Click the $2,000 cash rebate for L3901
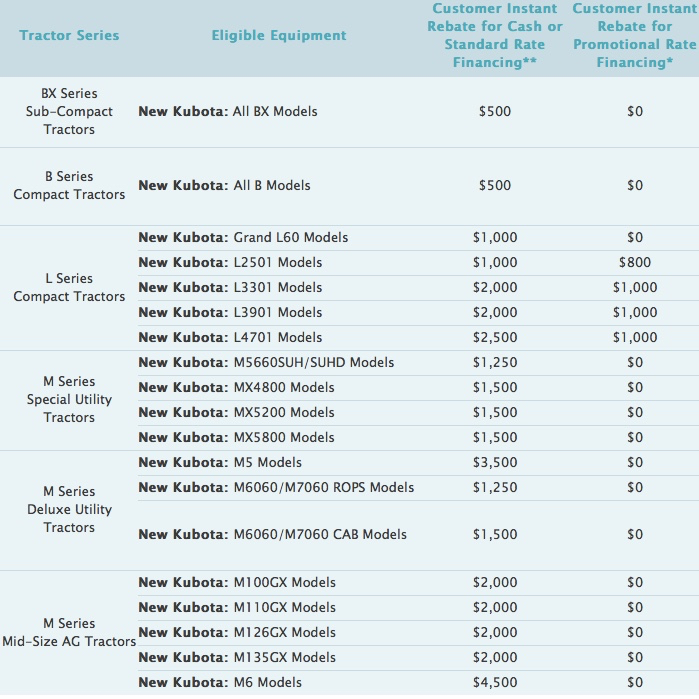 495,312
